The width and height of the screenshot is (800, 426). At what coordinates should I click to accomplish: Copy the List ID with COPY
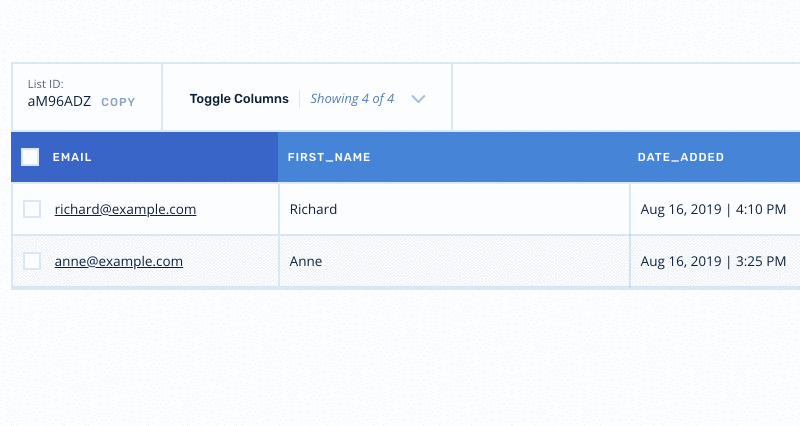click(118, 102)
